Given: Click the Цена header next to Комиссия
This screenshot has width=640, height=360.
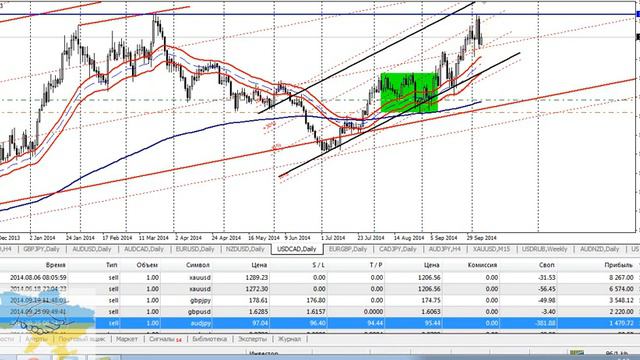Looking at the screenshot, I should click(x=431, y=265).
